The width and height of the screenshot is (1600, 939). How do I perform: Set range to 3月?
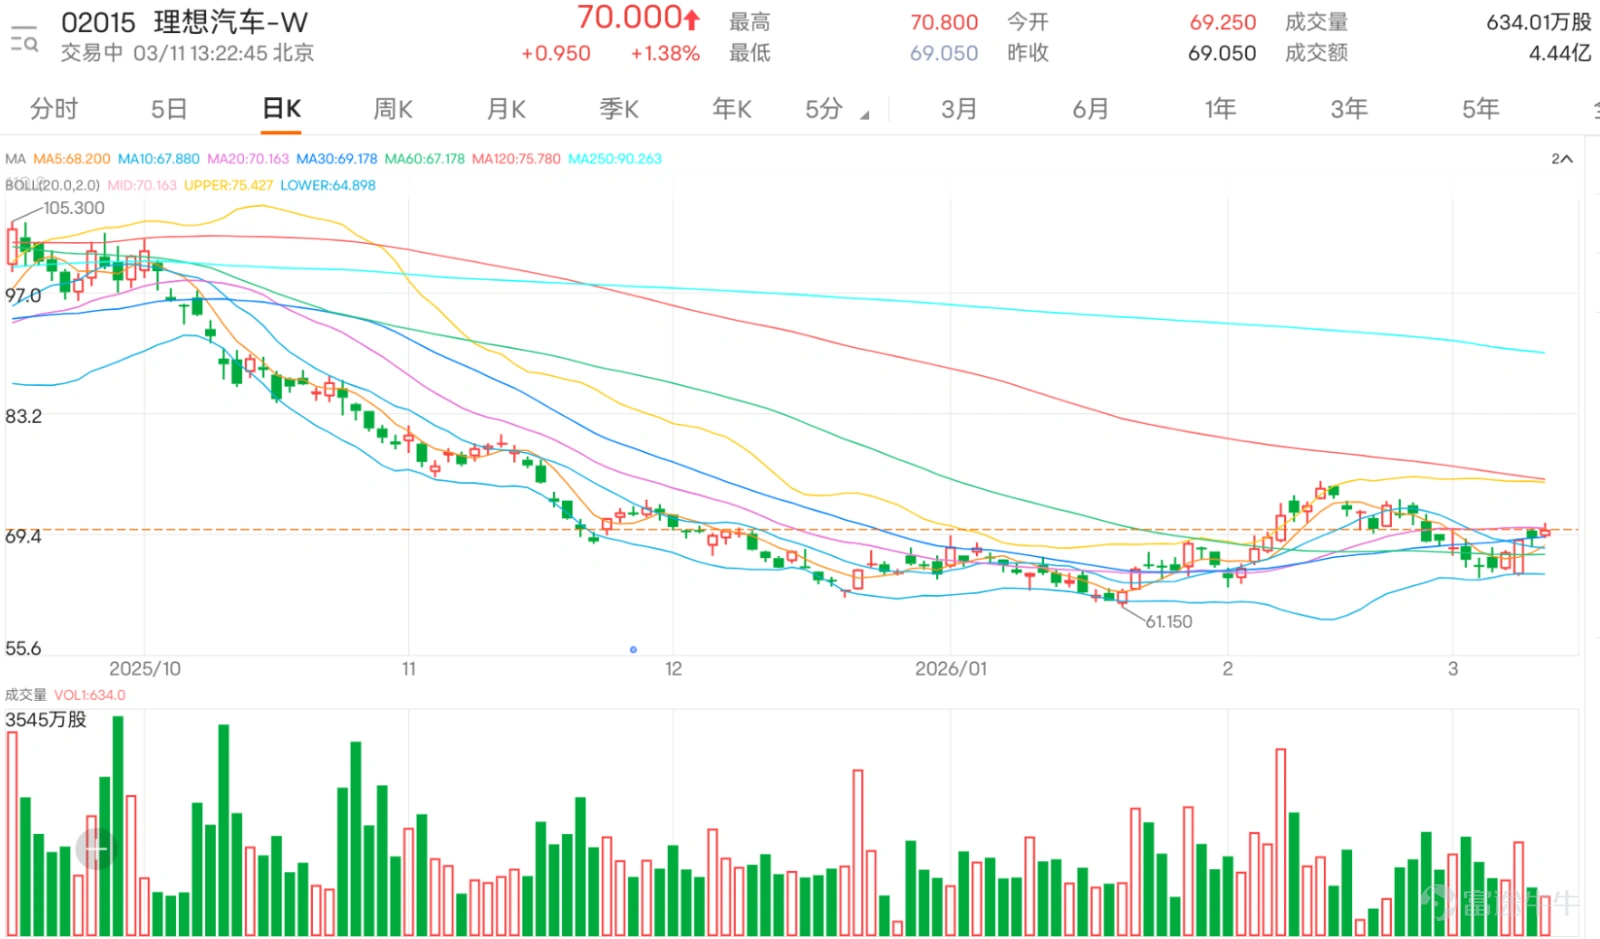click(959, 109)
